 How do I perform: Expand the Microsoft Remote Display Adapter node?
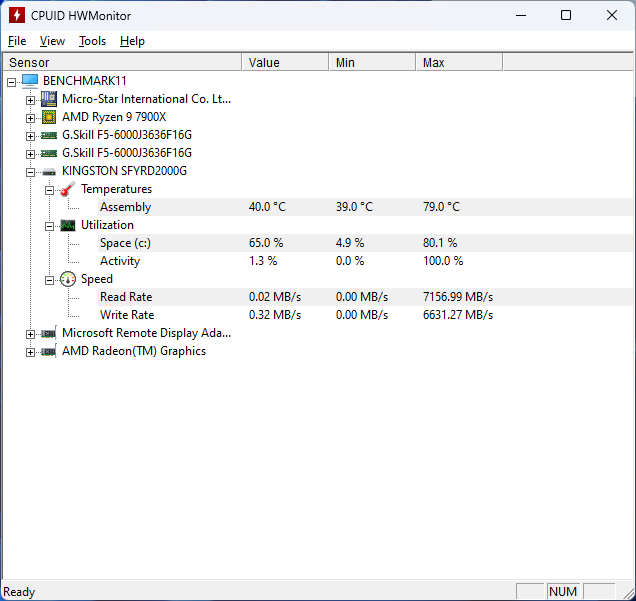30,335
